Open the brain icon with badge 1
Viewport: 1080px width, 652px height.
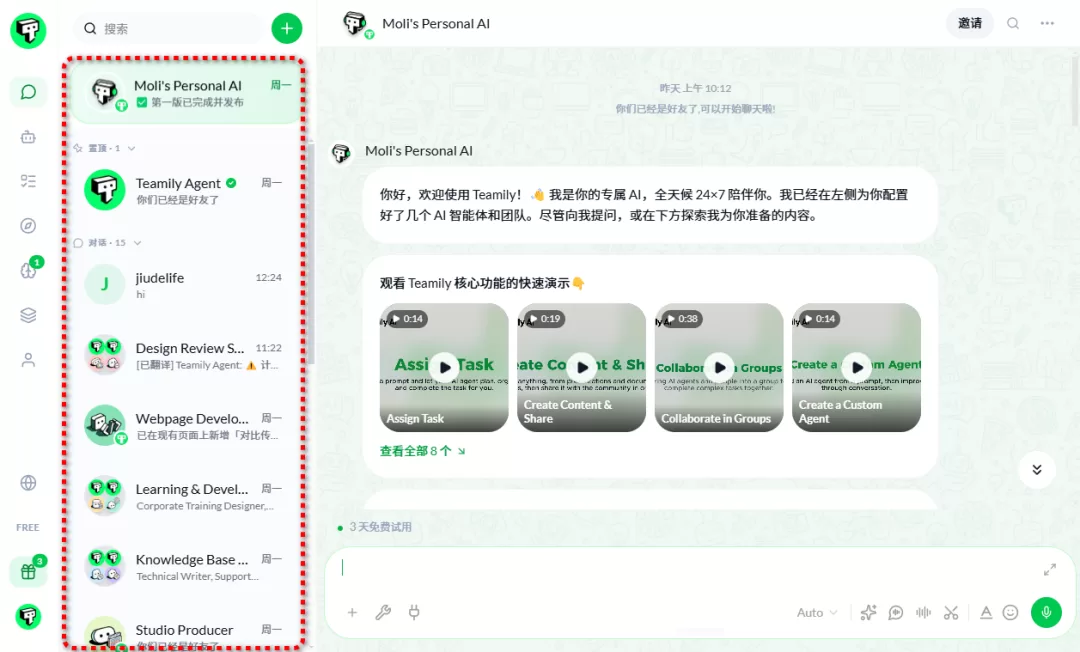28,270
